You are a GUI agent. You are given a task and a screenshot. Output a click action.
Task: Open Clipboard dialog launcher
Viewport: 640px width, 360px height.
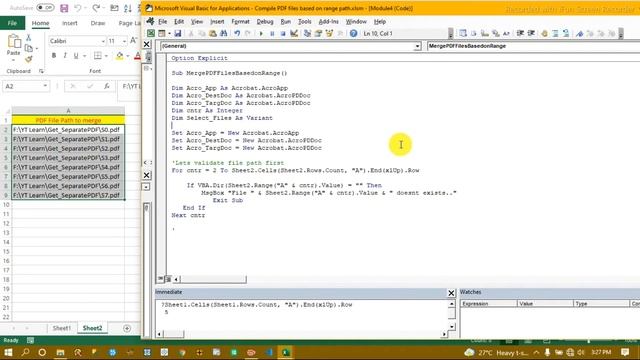41,71
